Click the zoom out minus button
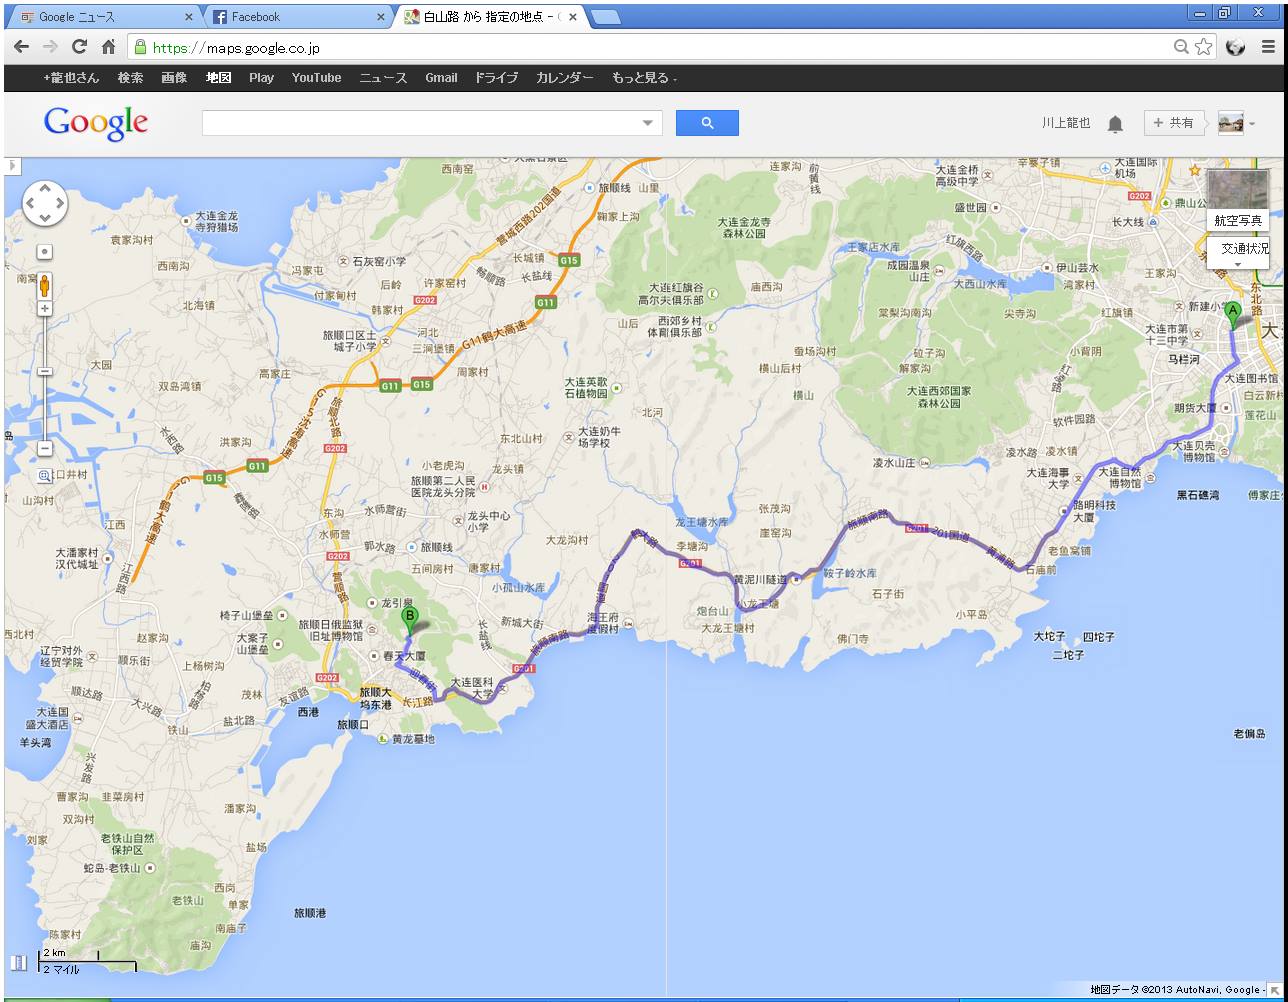Screen dimensions: 1288x1002 pyautogui.click(x=45, y=449)
